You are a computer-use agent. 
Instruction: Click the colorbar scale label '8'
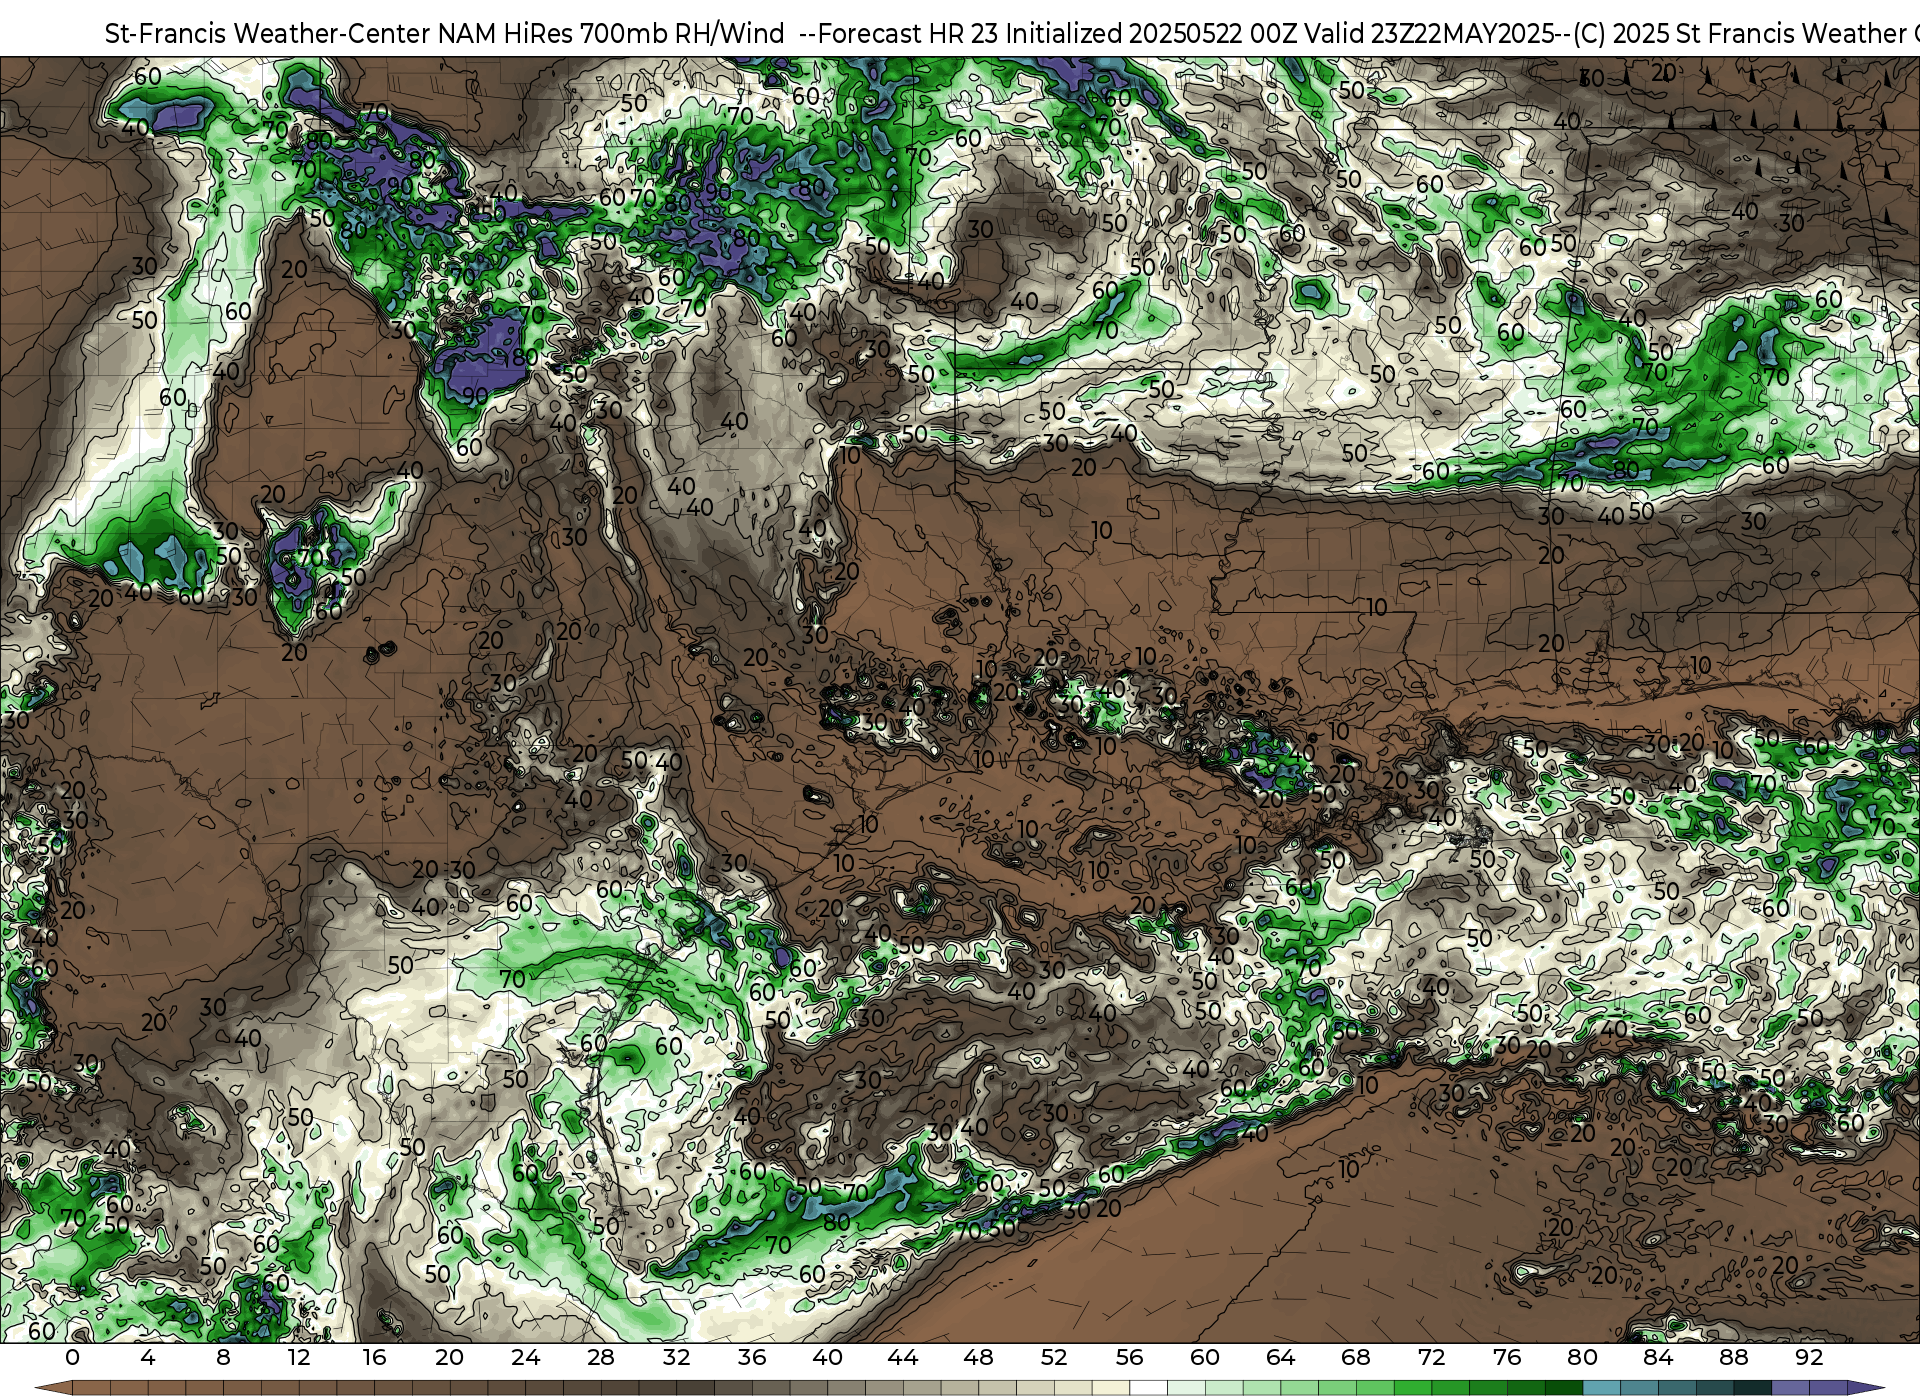pos(223,1357)
